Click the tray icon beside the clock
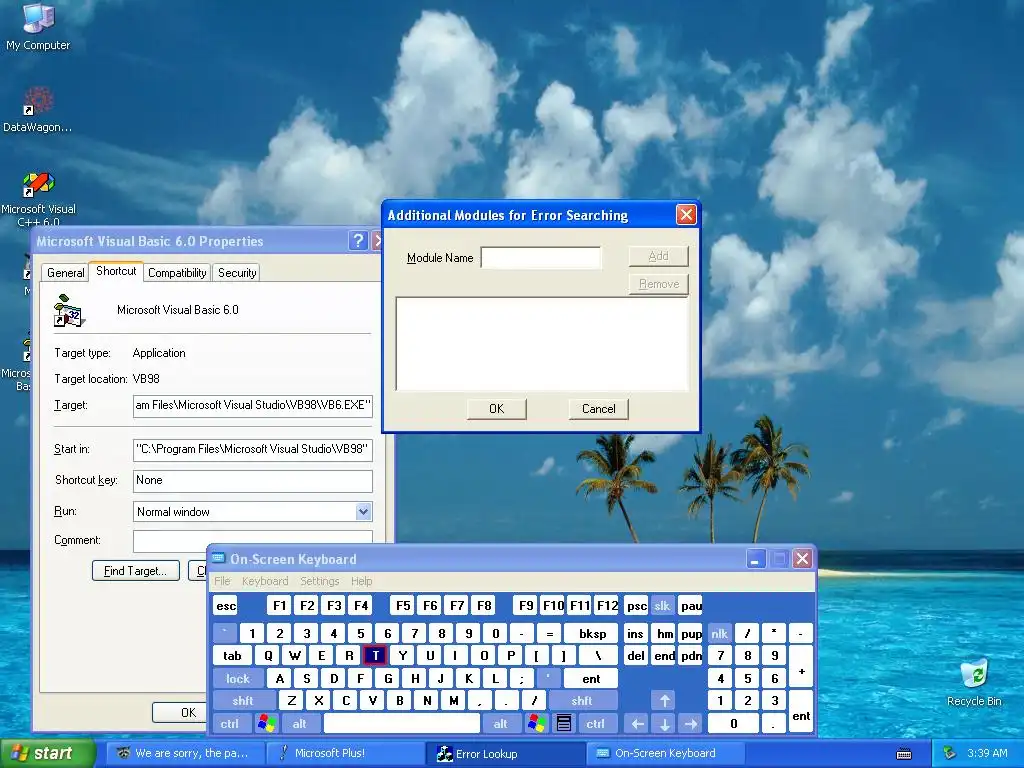Image resolution: width=1024 pixels, height=768 pixels. (950, 754)
